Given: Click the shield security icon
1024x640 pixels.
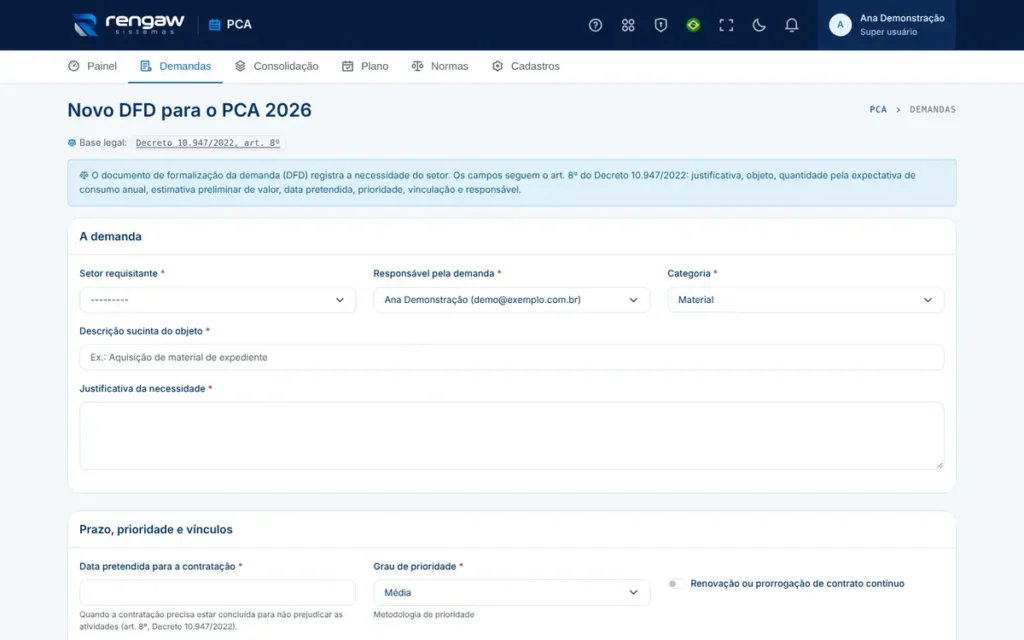Looking at the screenshot, I should point(660,25).
